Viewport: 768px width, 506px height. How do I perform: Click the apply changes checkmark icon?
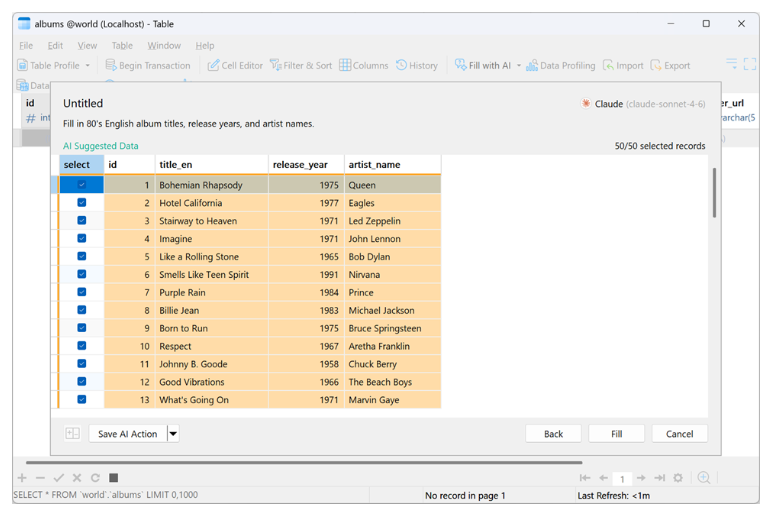click(x=59, y=478)
